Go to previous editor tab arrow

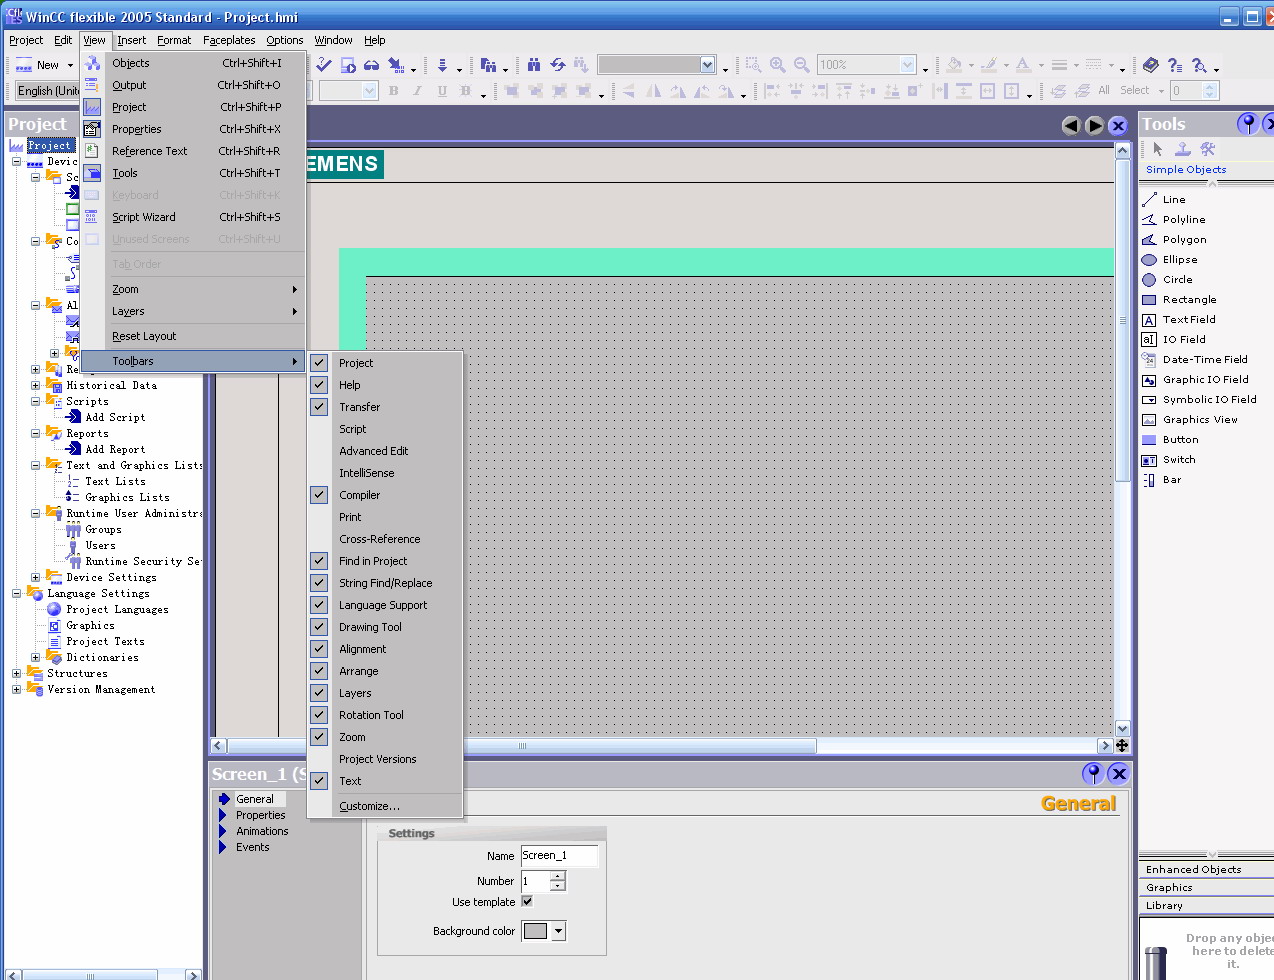coord(1071,125)
